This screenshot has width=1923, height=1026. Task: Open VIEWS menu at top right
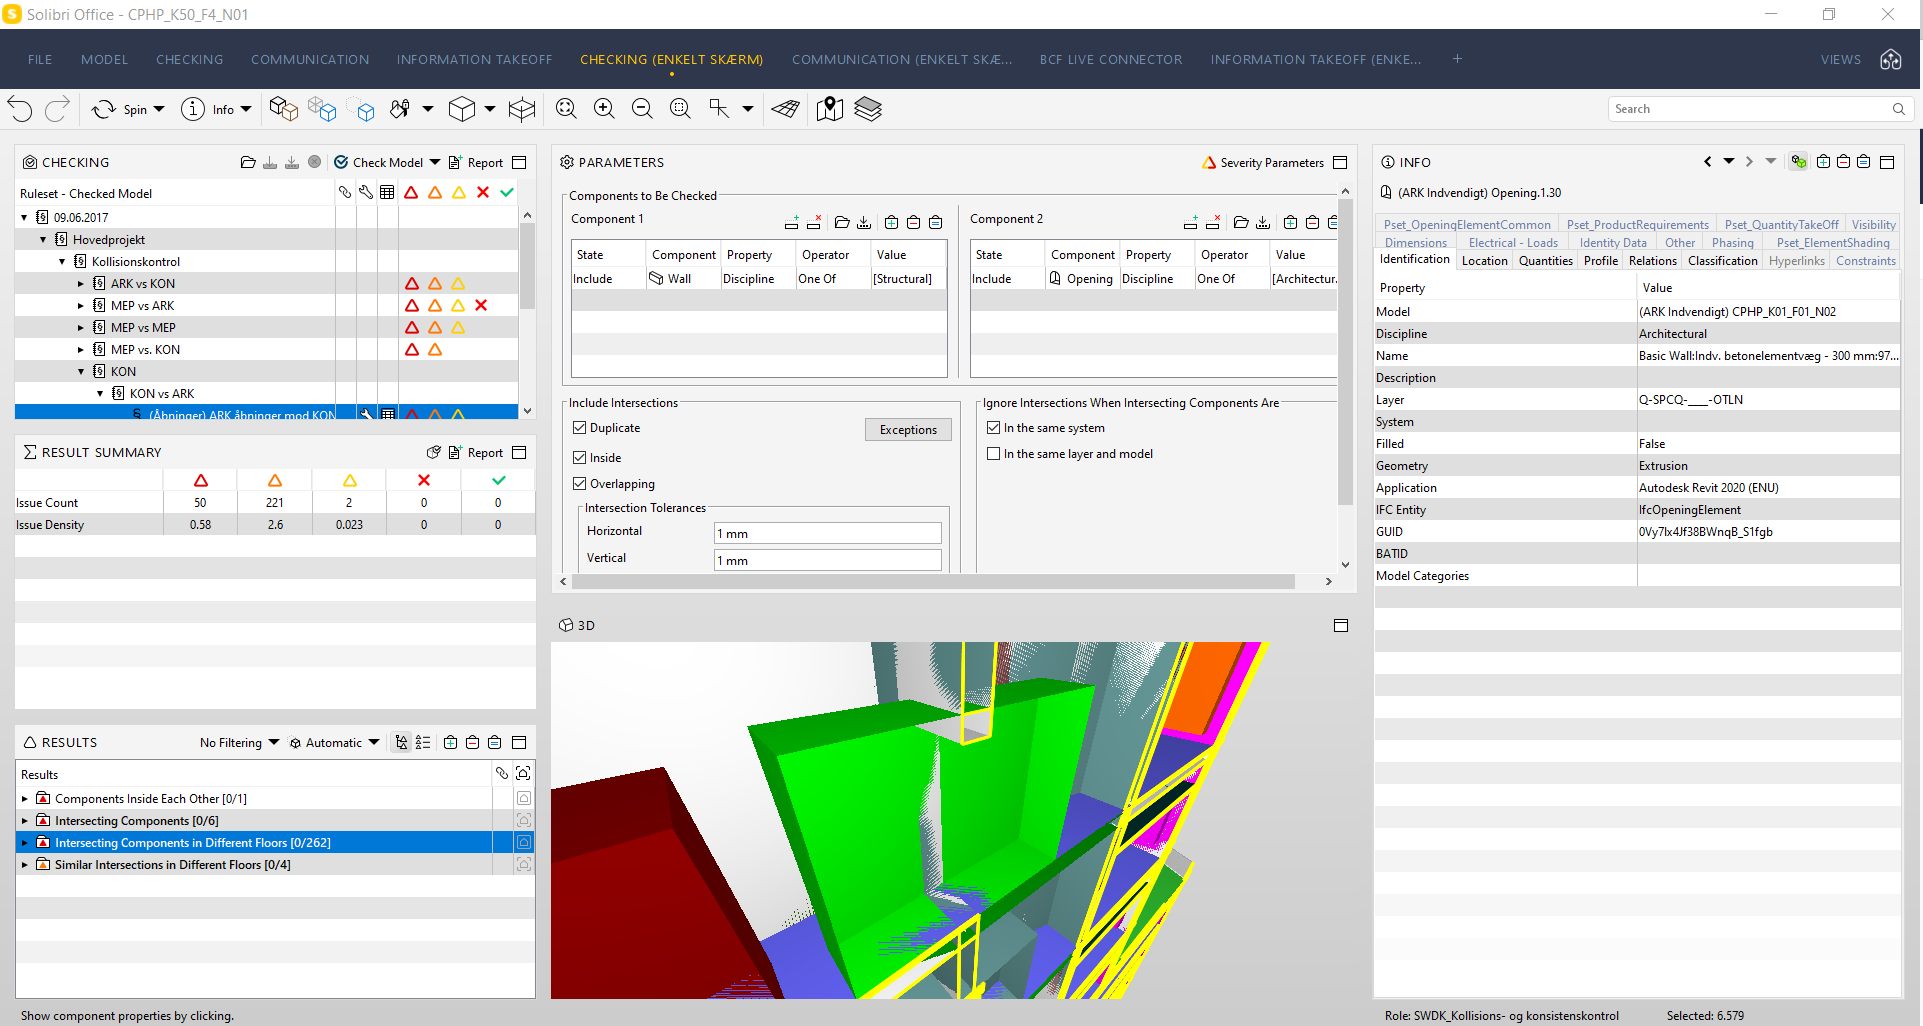click(x=1840, y=59)
